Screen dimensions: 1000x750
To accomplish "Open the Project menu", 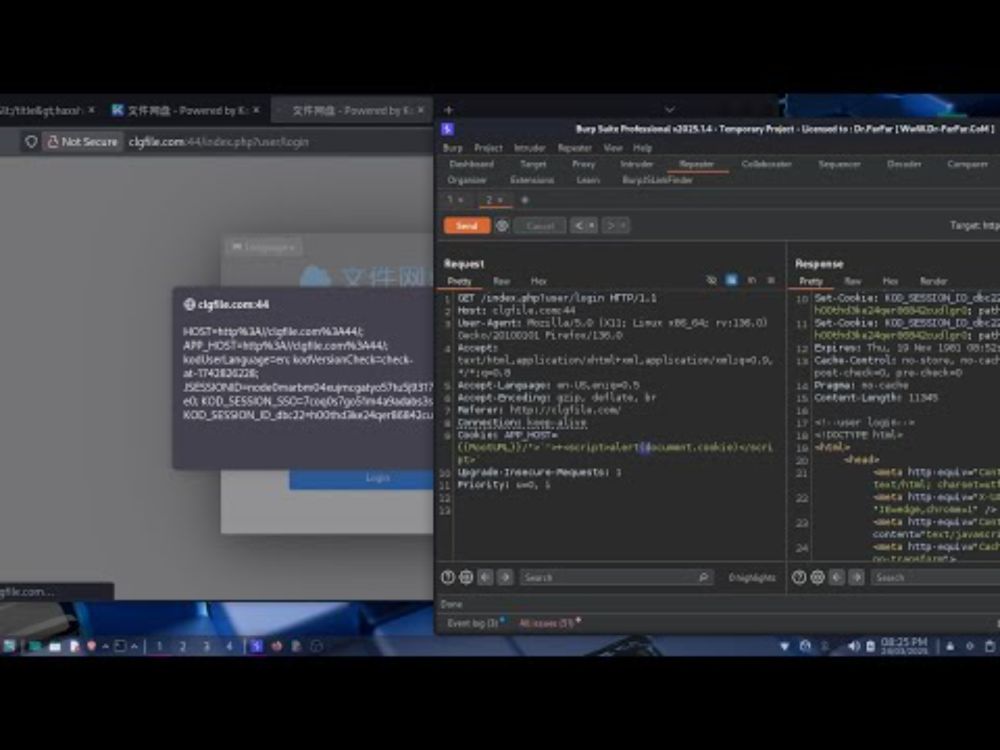I will [488, 148].
